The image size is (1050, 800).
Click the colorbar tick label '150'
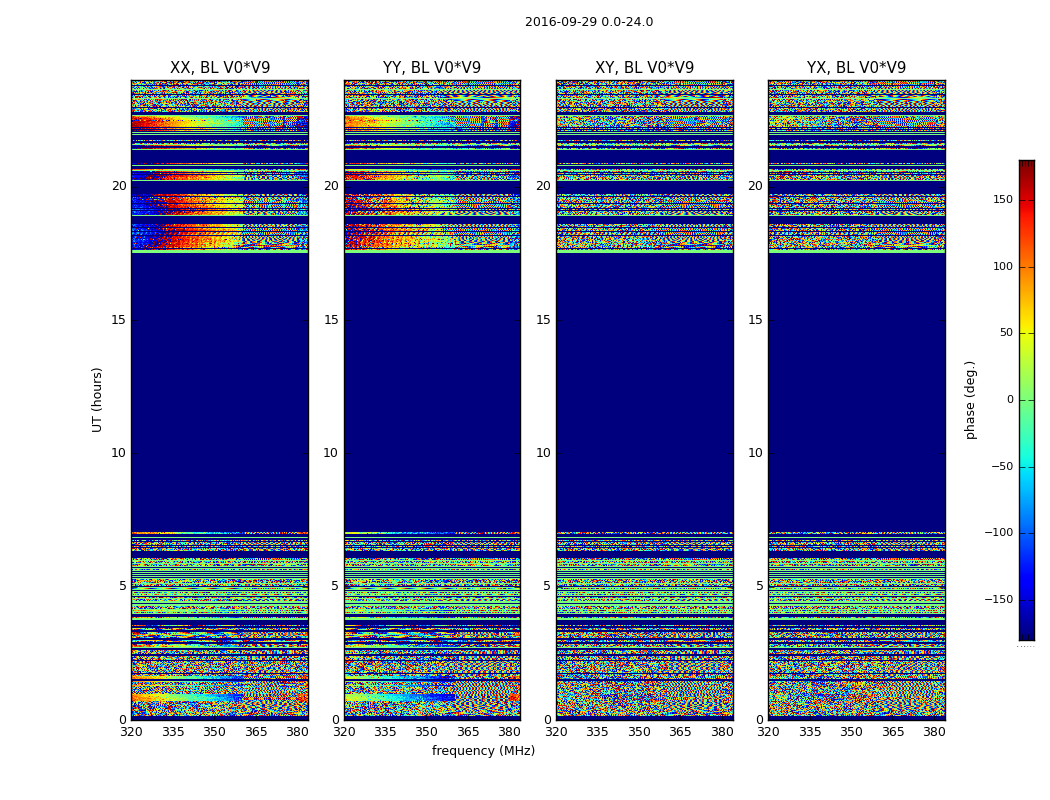pyautogui.click(x=1002, y=200)
